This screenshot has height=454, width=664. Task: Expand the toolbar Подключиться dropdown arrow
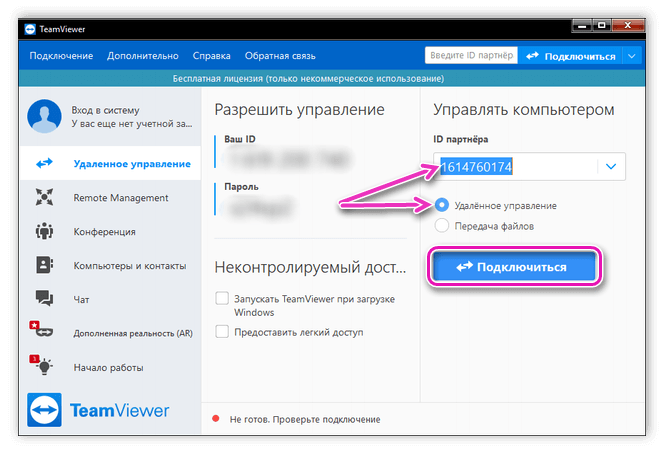click(631, 56)
